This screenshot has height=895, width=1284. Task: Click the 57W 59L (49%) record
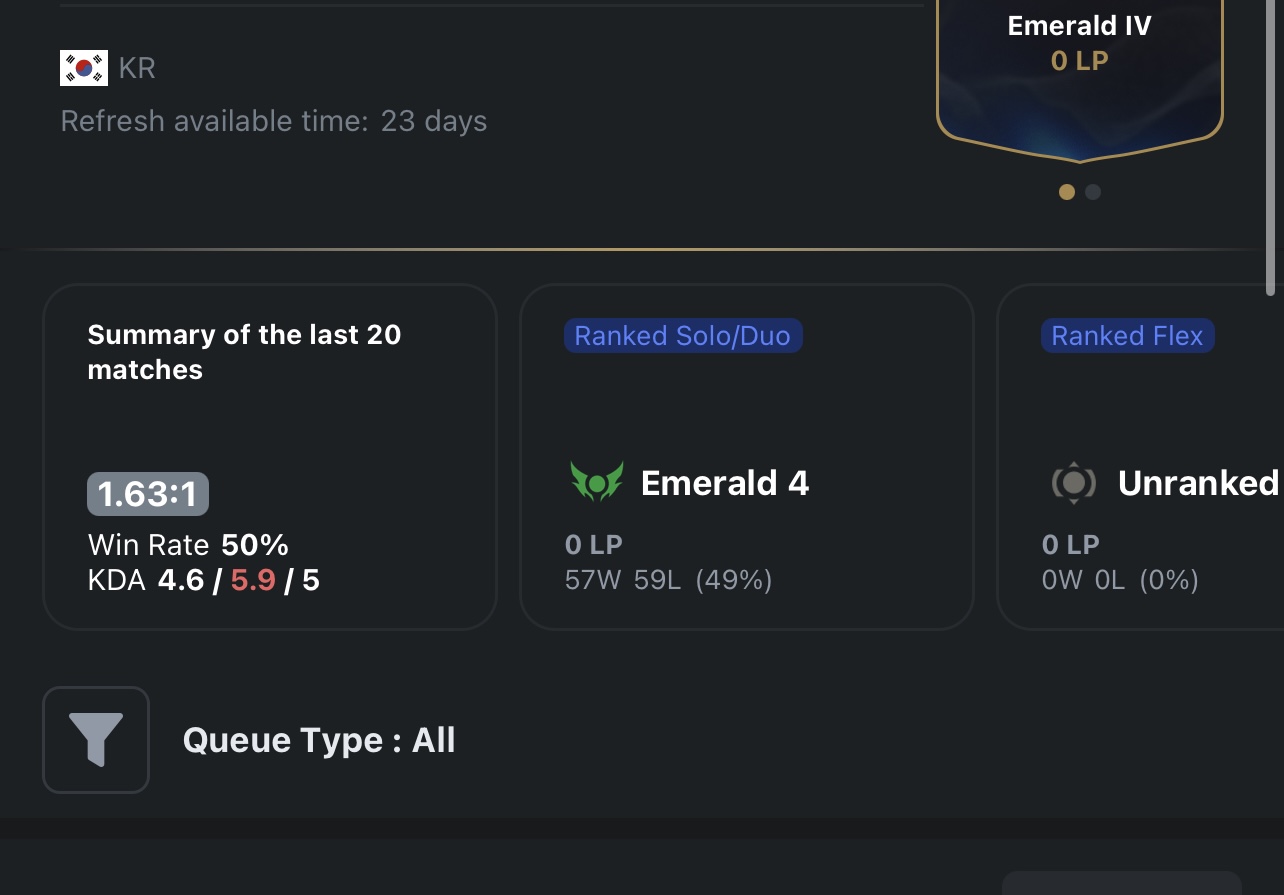pyautogui.click(x=668, y=580)
